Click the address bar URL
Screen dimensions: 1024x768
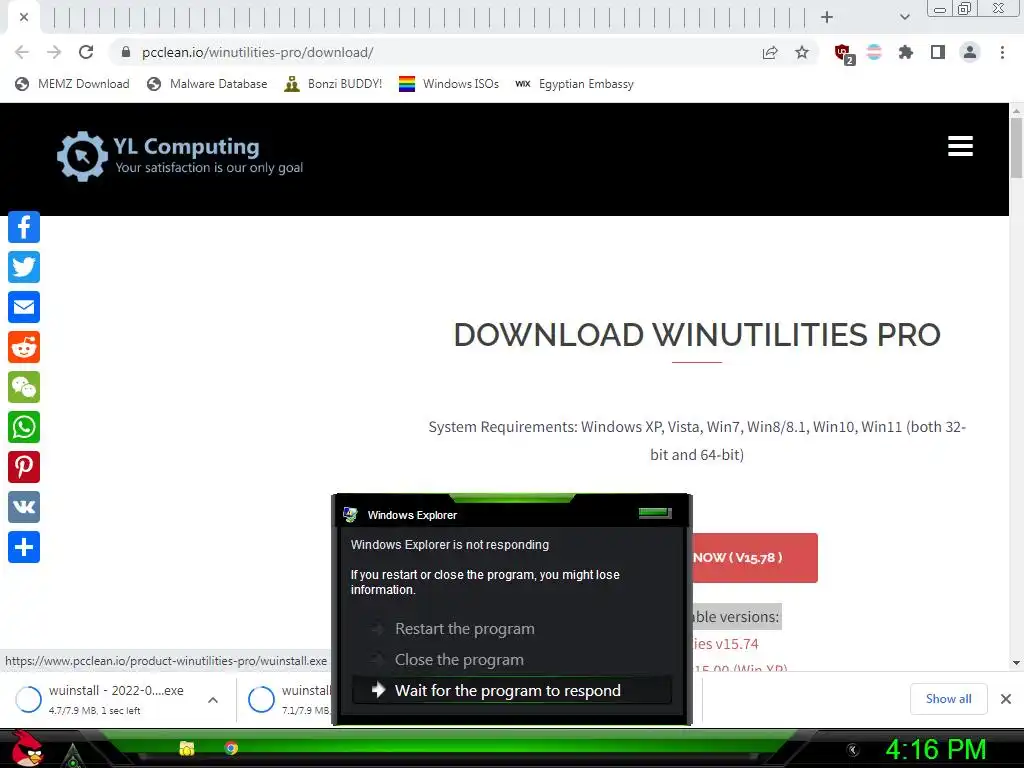(x=257, y=52)
